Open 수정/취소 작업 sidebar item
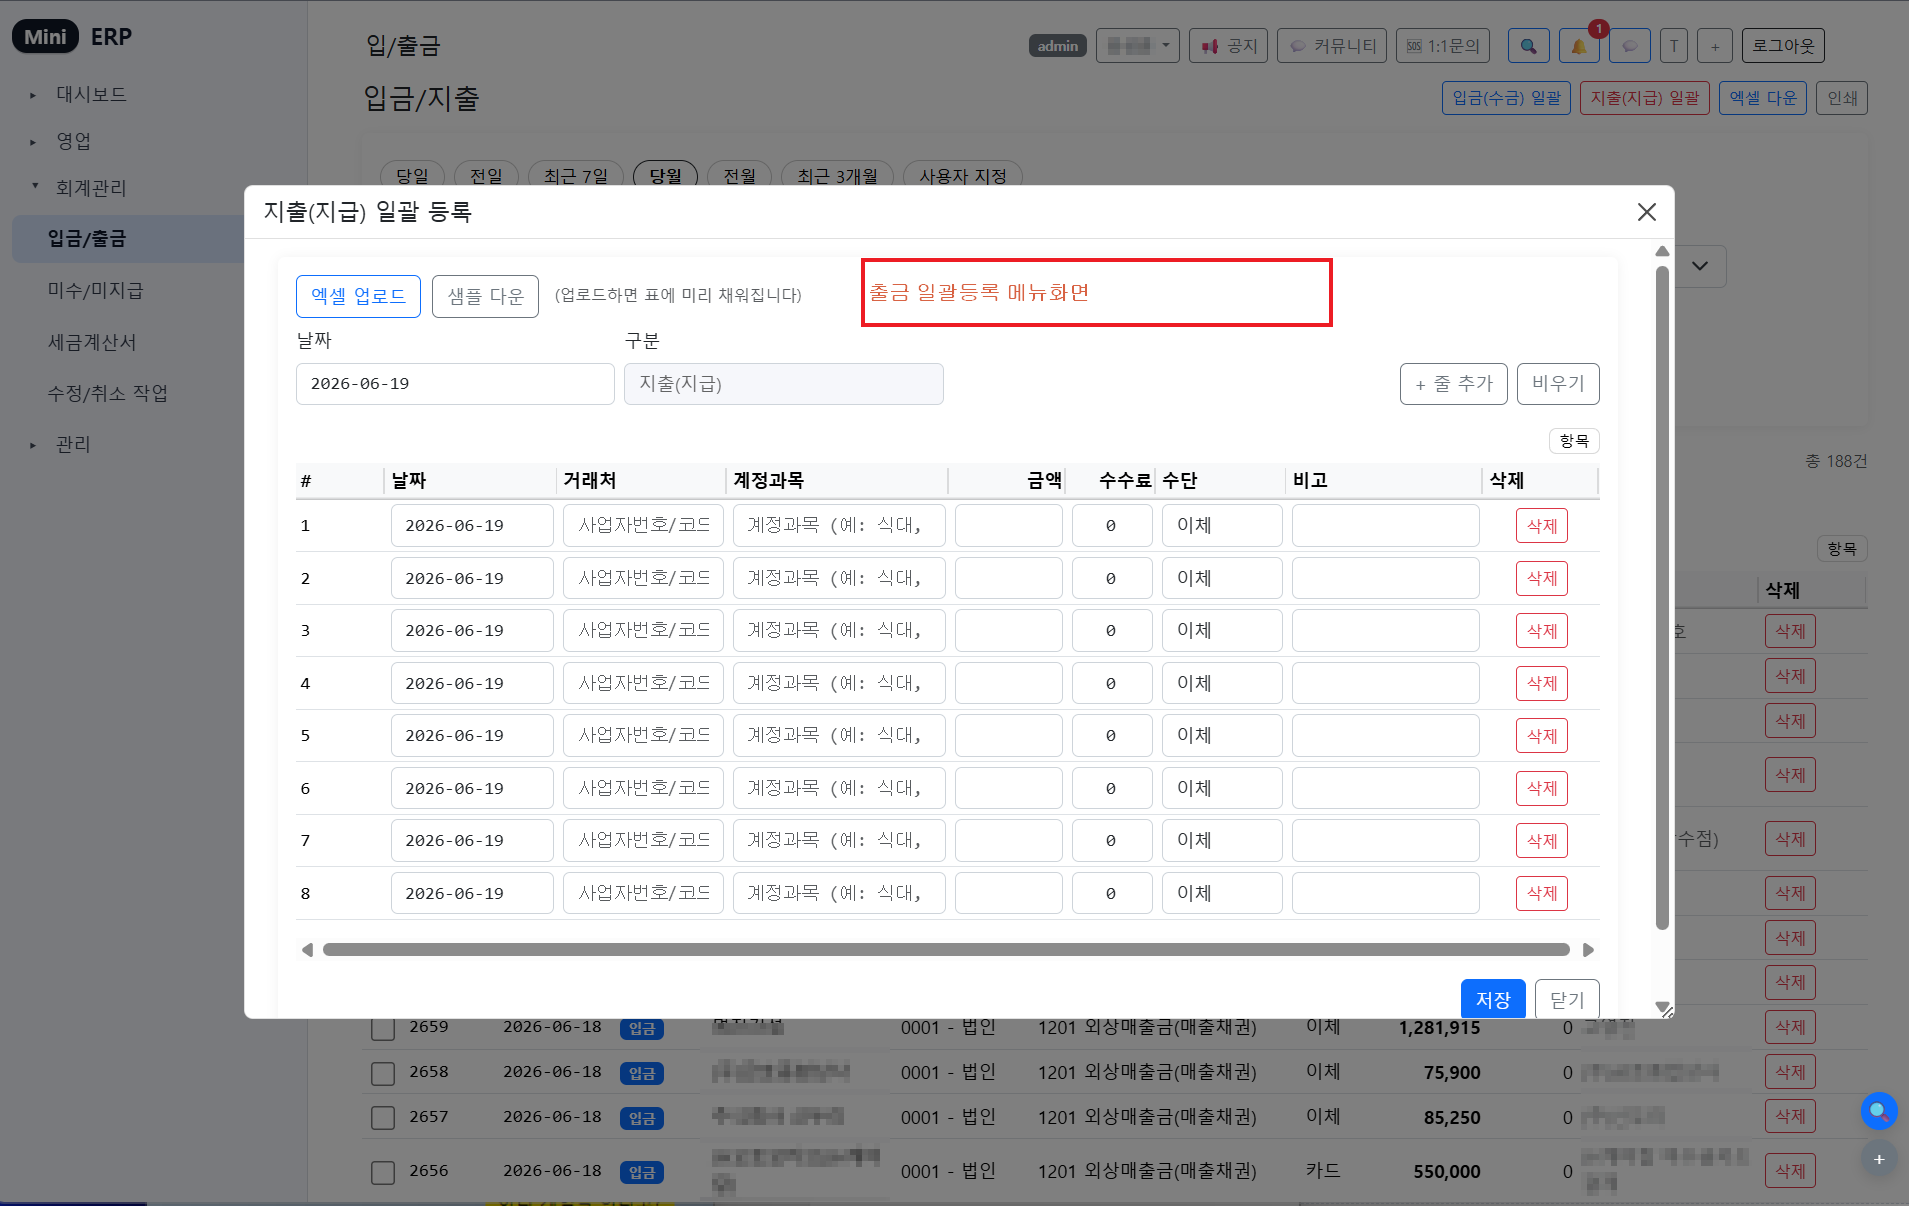 [x=108, y=394]
